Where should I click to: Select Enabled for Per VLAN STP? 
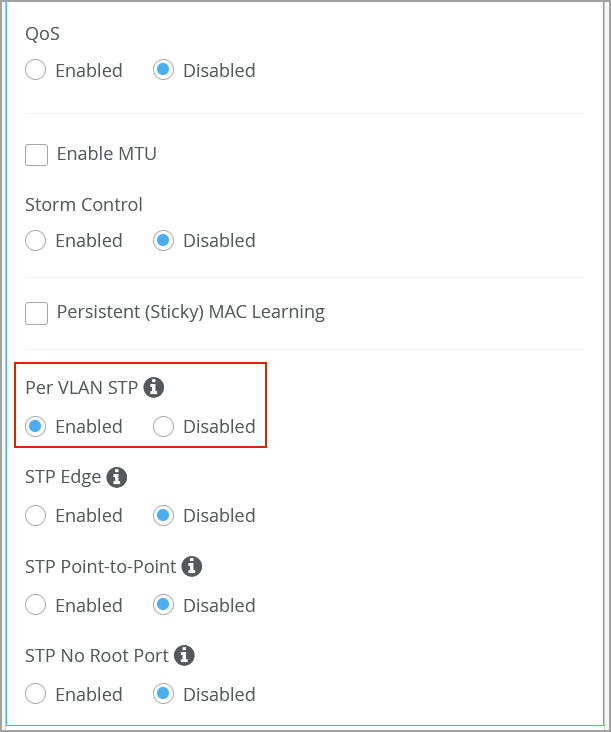click(x=36, y=426)
